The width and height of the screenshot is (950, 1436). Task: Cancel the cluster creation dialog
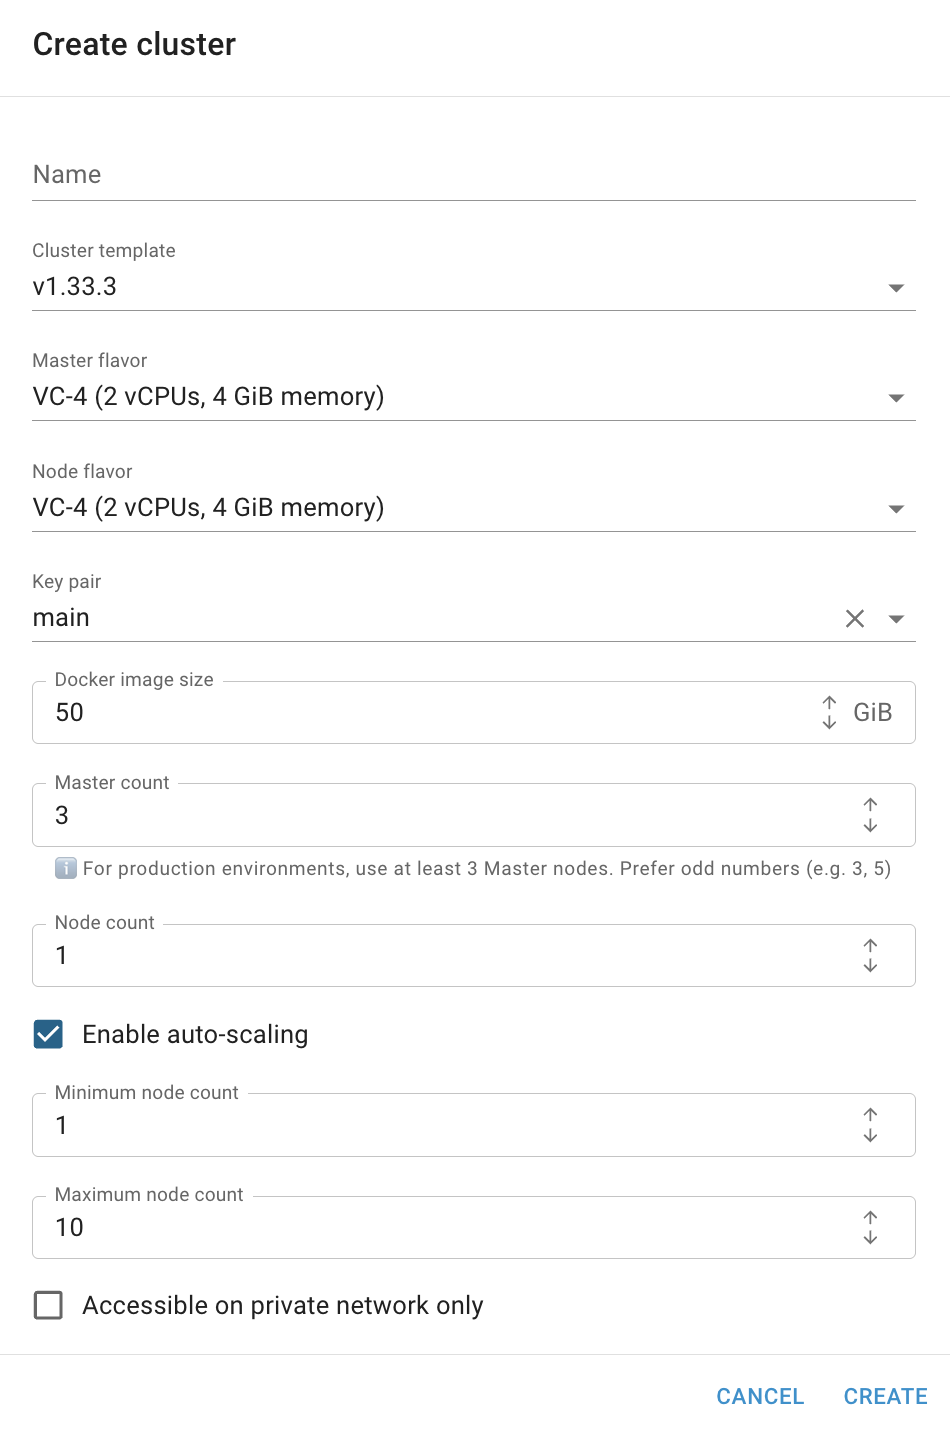[760, 1396]
